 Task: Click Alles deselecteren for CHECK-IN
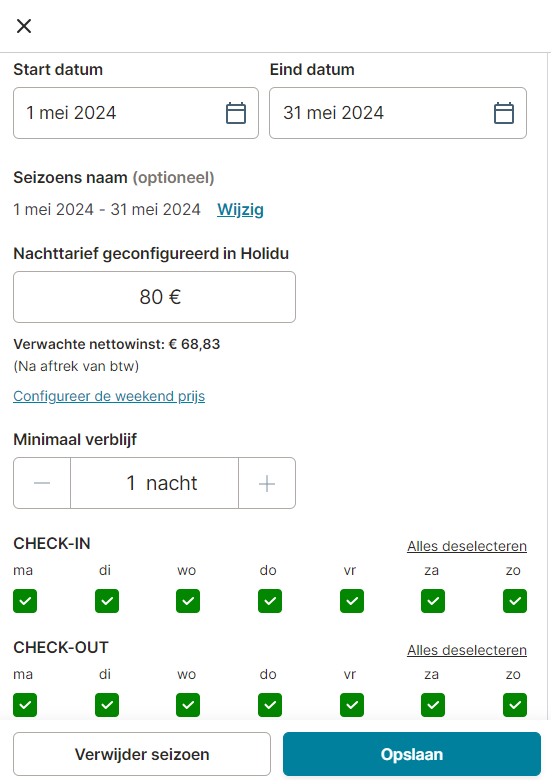coord(467,546)
